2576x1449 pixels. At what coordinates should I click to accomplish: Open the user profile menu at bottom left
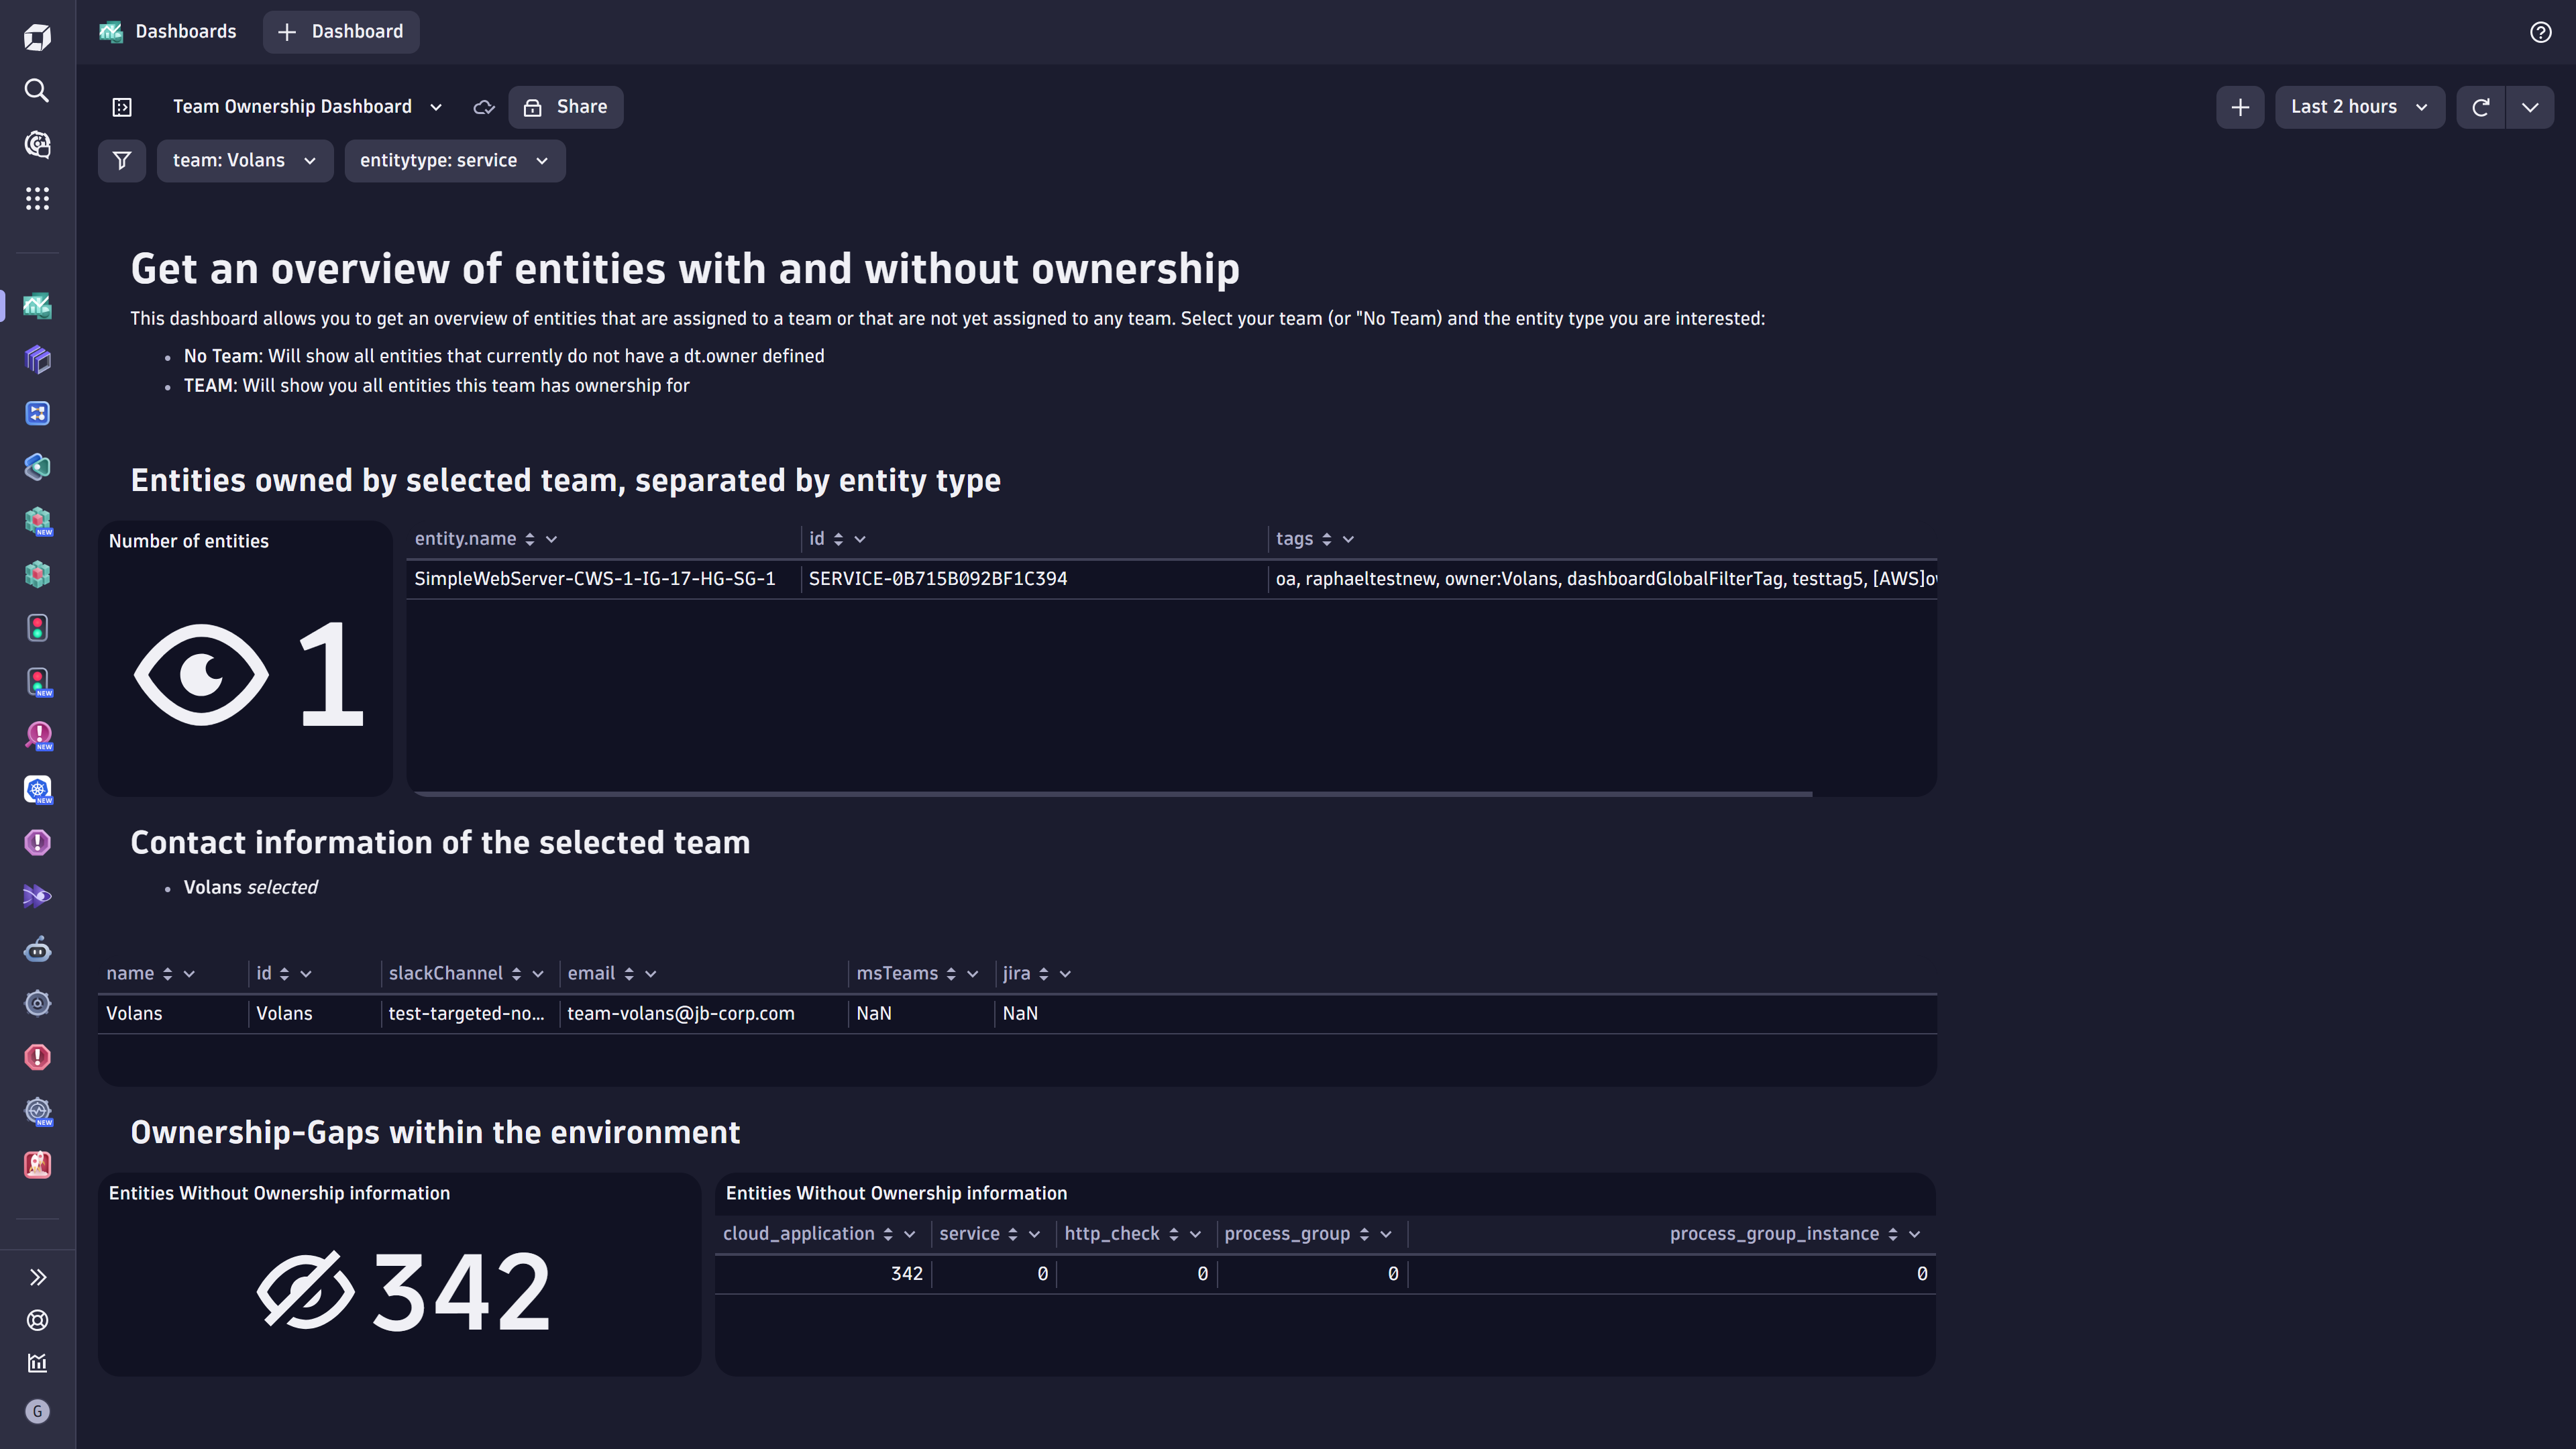pyautogui.click(x=37, y=1412)
